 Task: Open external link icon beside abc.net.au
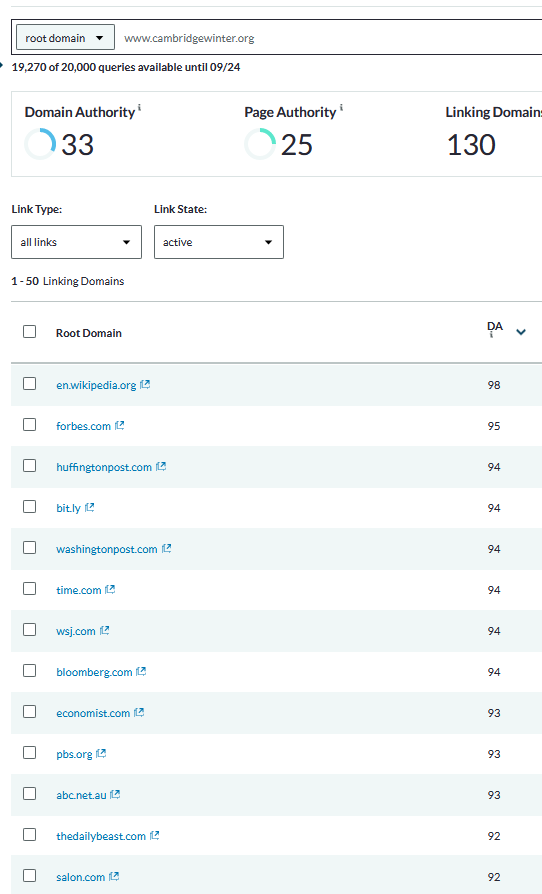coord(115,794)
